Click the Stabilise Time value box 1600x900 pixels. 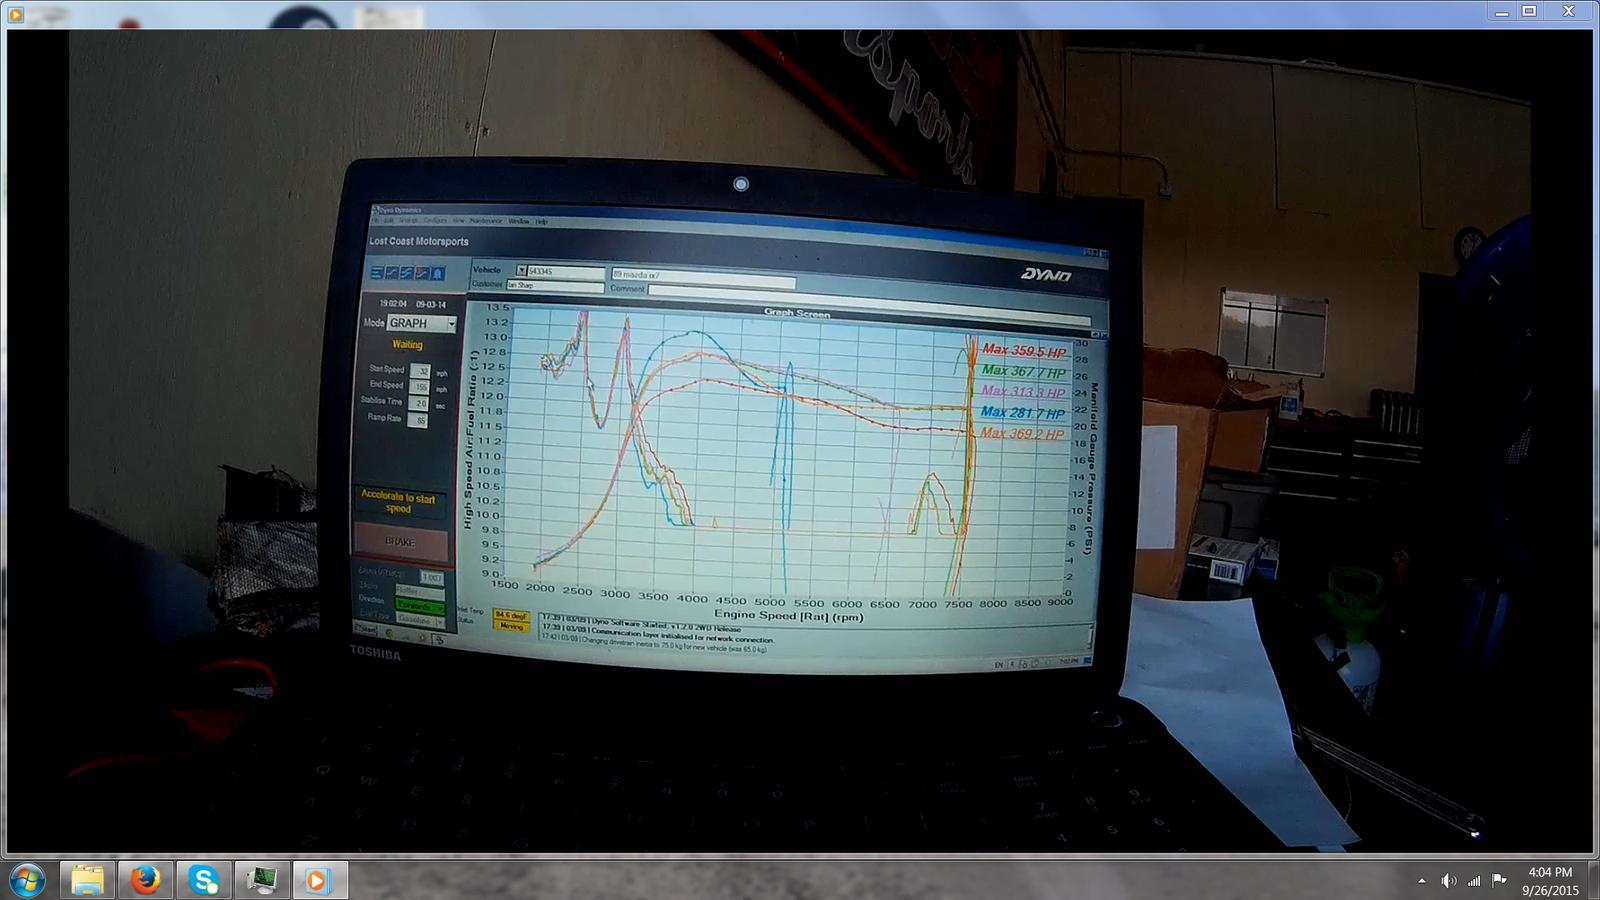click(x=420, y=403)
